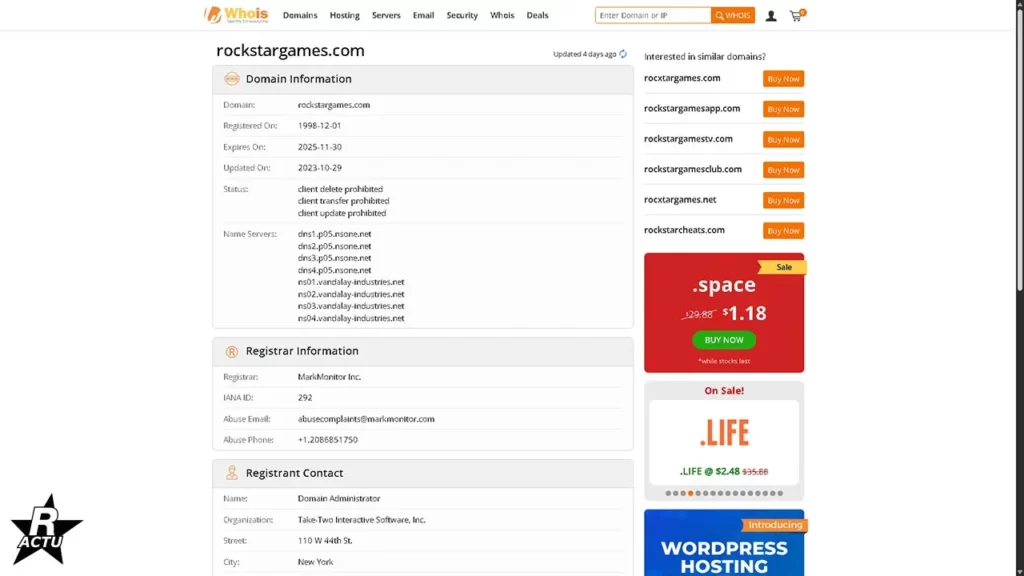Refresh the whois record with the refresh icon
Screen dimensions: 1024x576
[x=623, y=54]
